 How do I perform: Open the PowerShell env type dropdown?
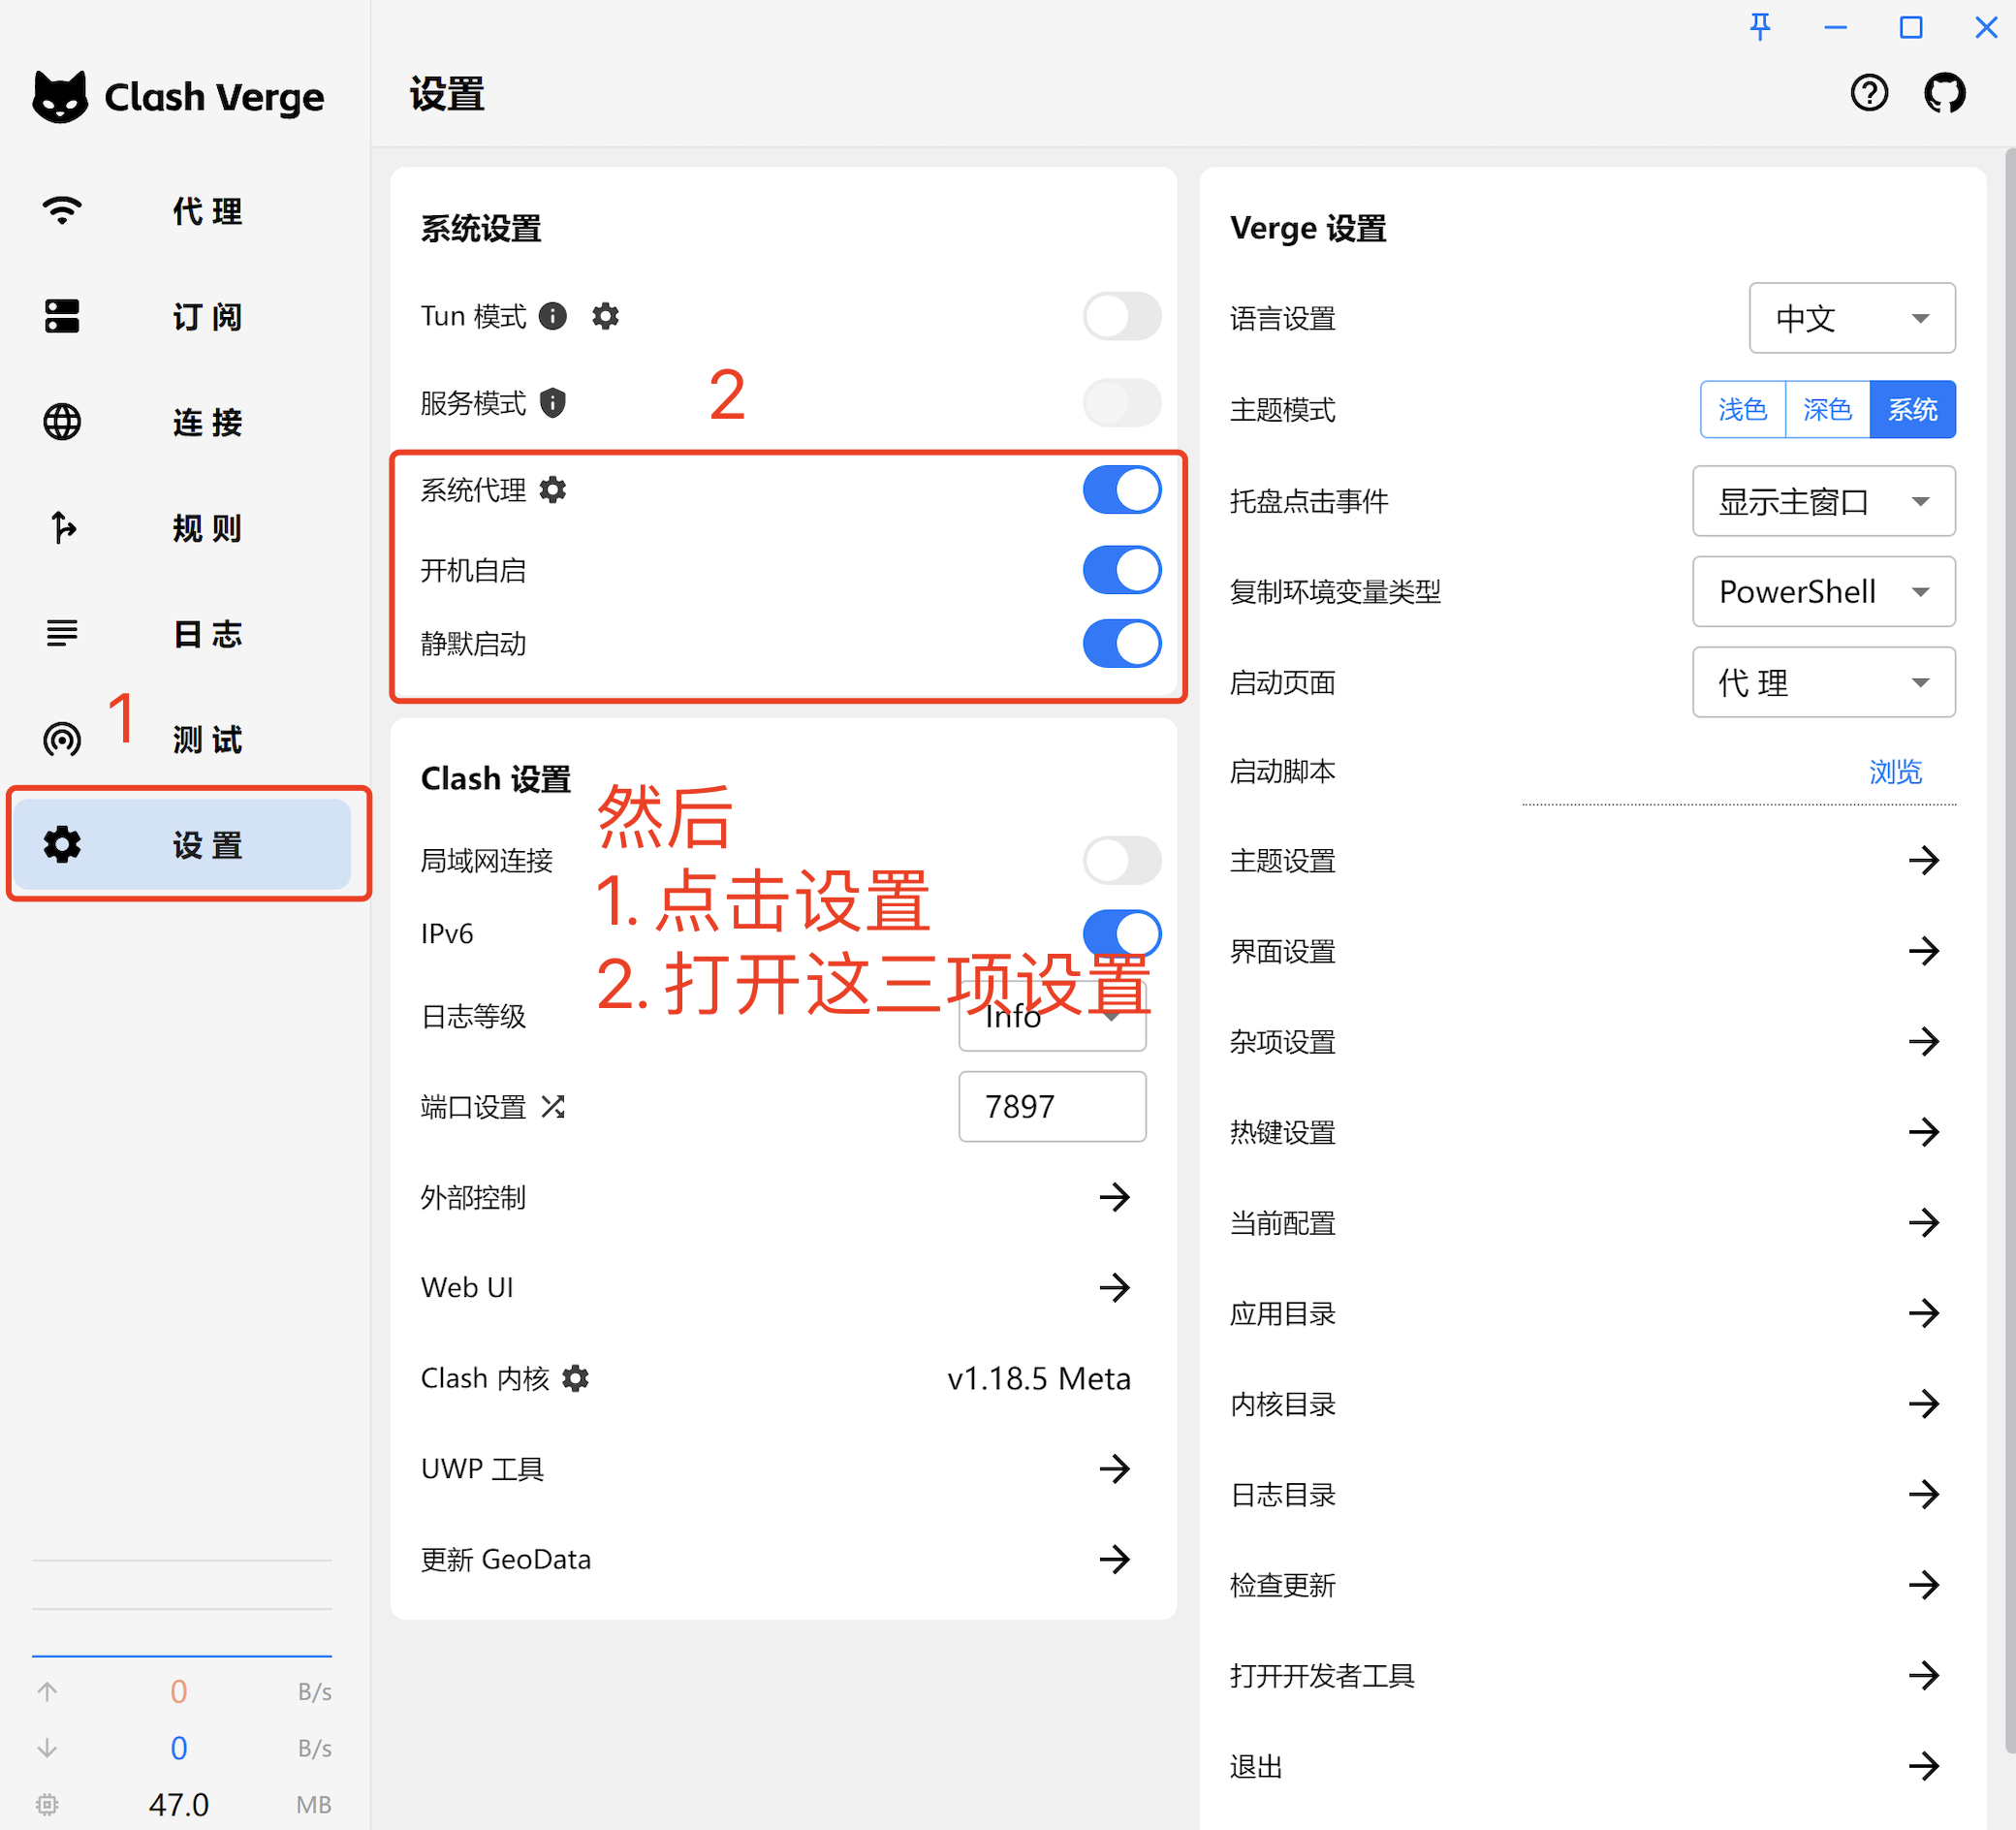coord(1823,591)
